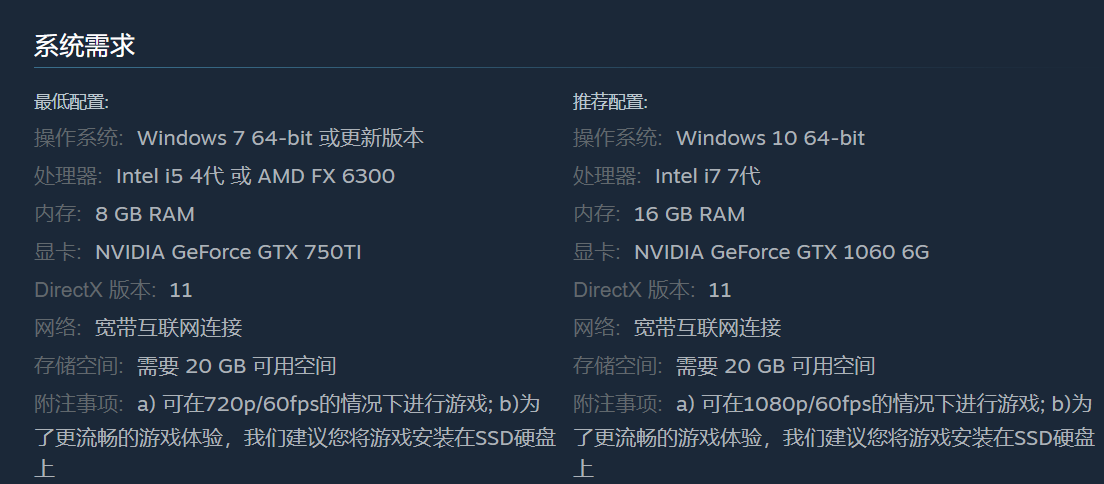Click recommended OS text Windows 10 64-bit

[770, 138]
